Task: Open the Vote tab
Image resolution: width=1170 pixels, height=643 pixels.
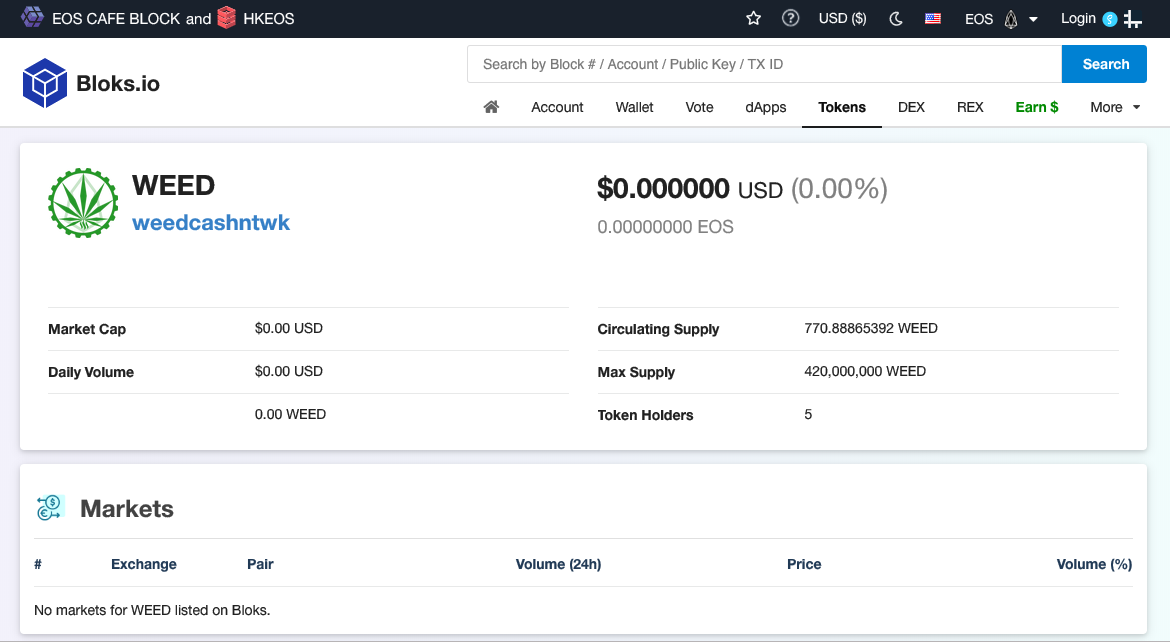Action: pos(699,107)
